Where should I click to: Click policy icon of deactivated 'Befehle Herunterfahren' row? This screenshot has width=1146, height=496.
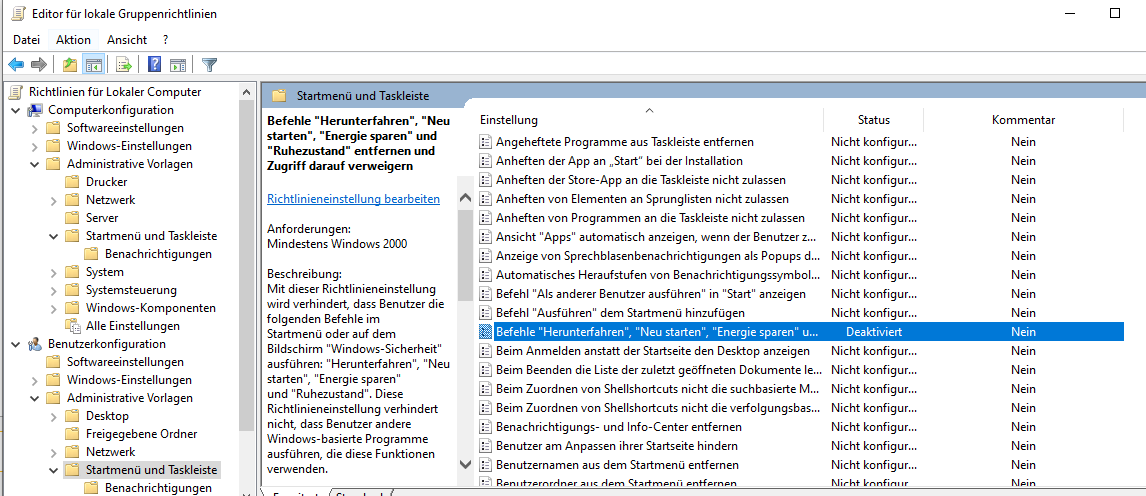tap(486, 331)
